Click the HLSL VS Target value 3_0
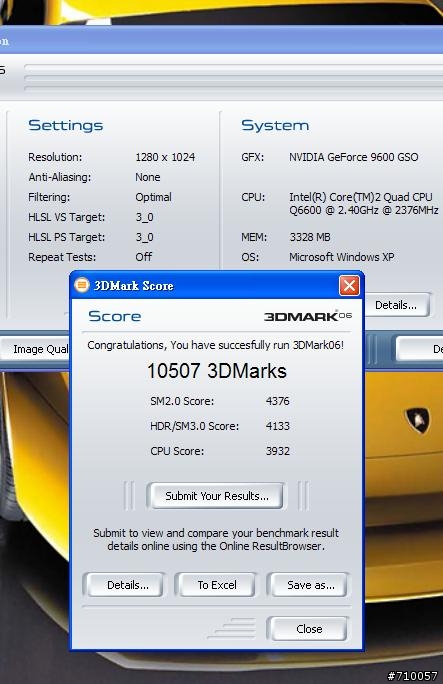Screen dimensions: 443x684 tap(144, 217)
